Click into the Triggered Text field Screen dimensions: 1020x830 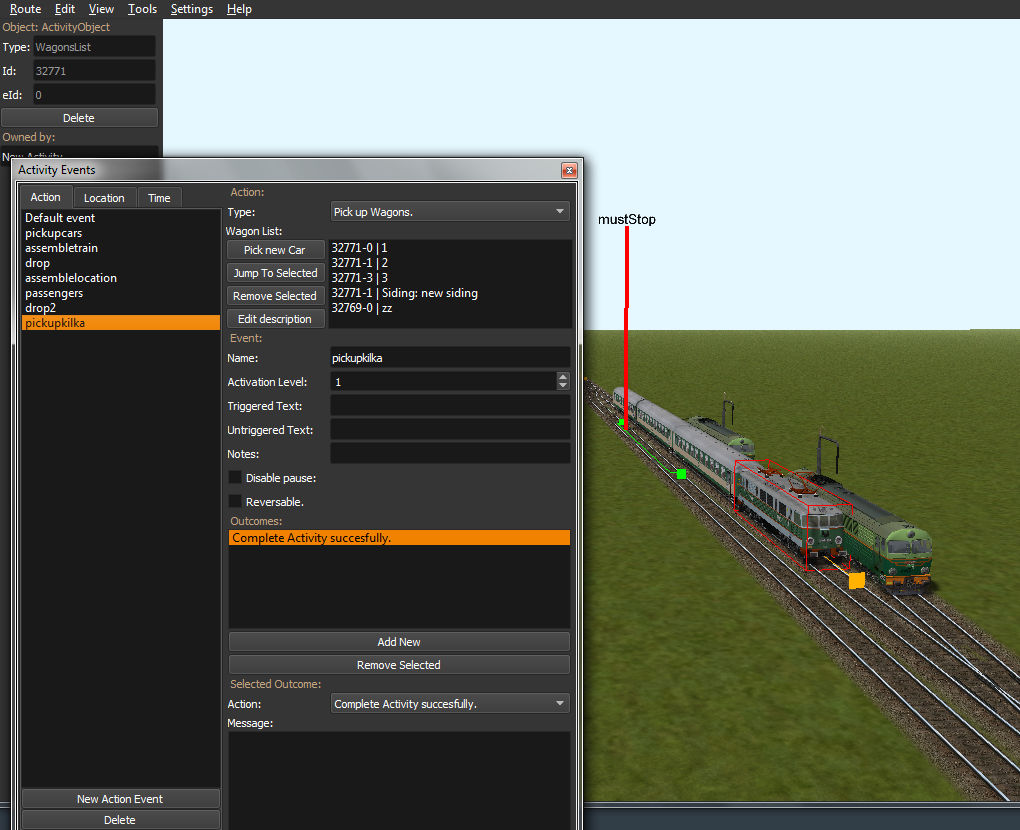[x=450, y=406]
